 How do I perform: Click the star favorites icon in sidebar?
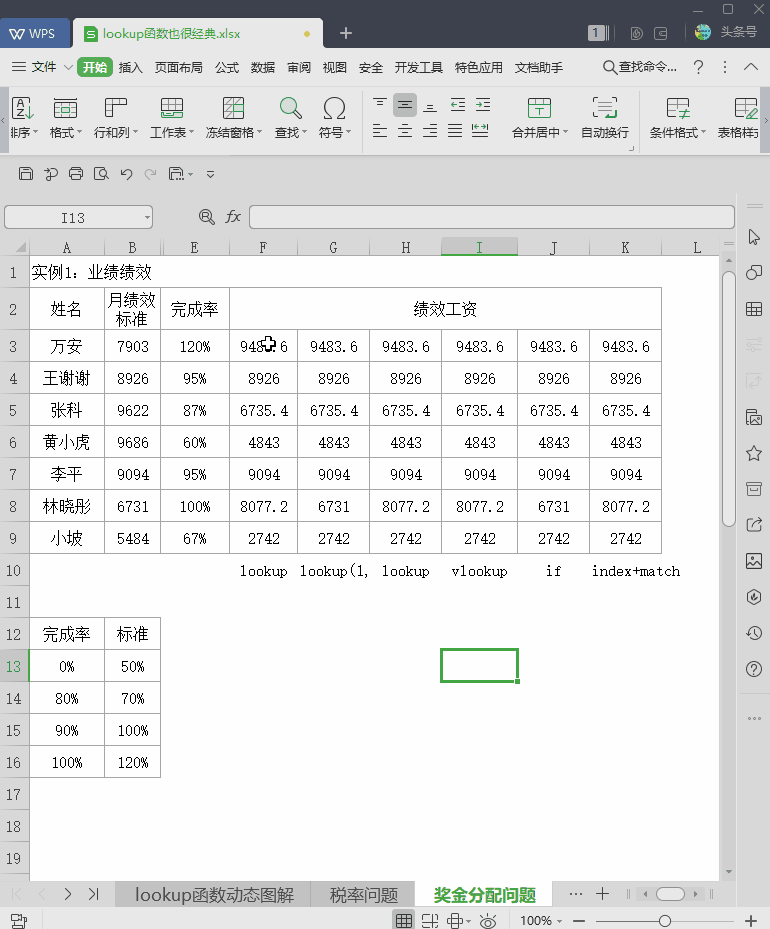tap(754, 454)
